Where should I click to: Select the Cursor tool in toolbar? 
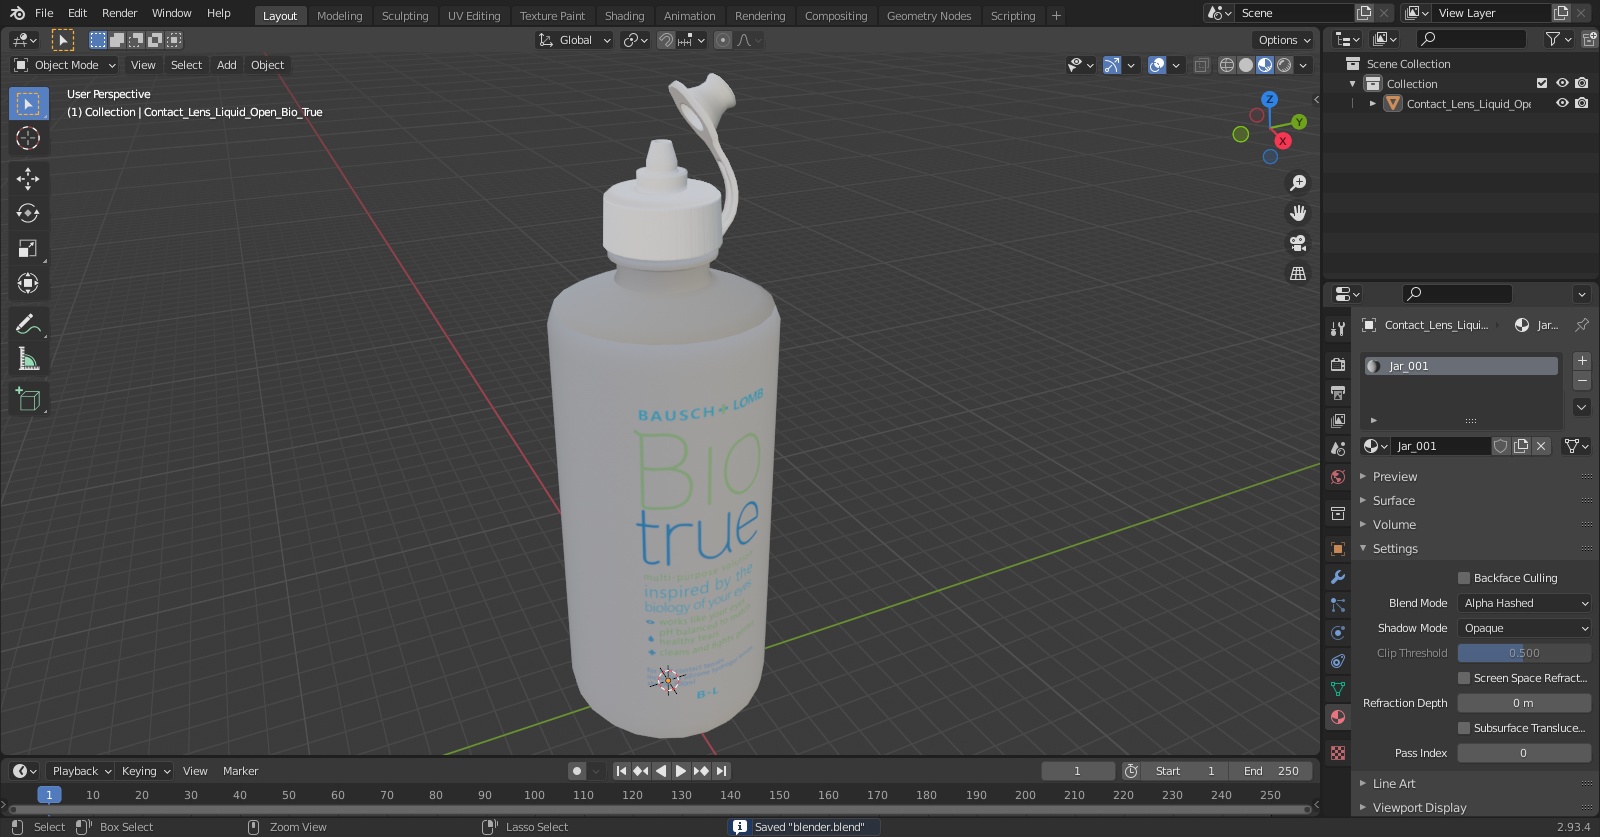click(28, 138)
